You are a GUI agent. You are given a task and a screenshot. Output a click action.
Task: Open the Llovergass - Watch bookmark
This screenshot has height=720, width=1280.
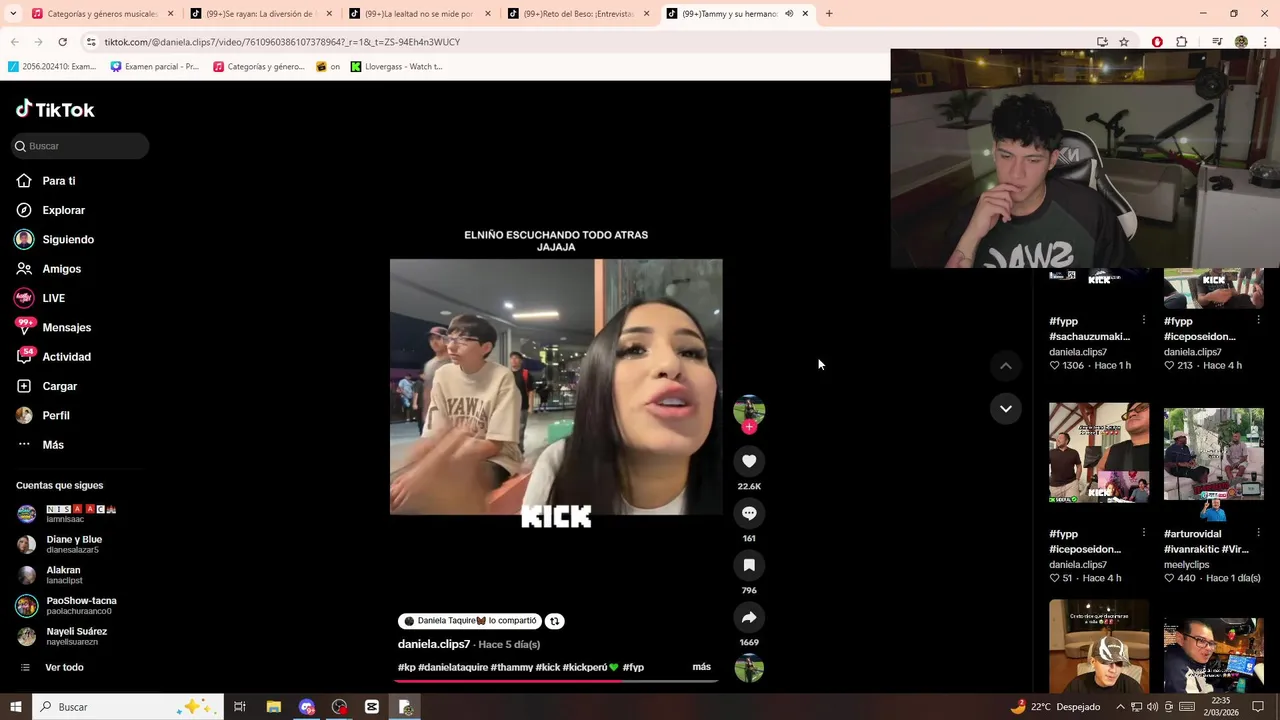tap(396, 67)
